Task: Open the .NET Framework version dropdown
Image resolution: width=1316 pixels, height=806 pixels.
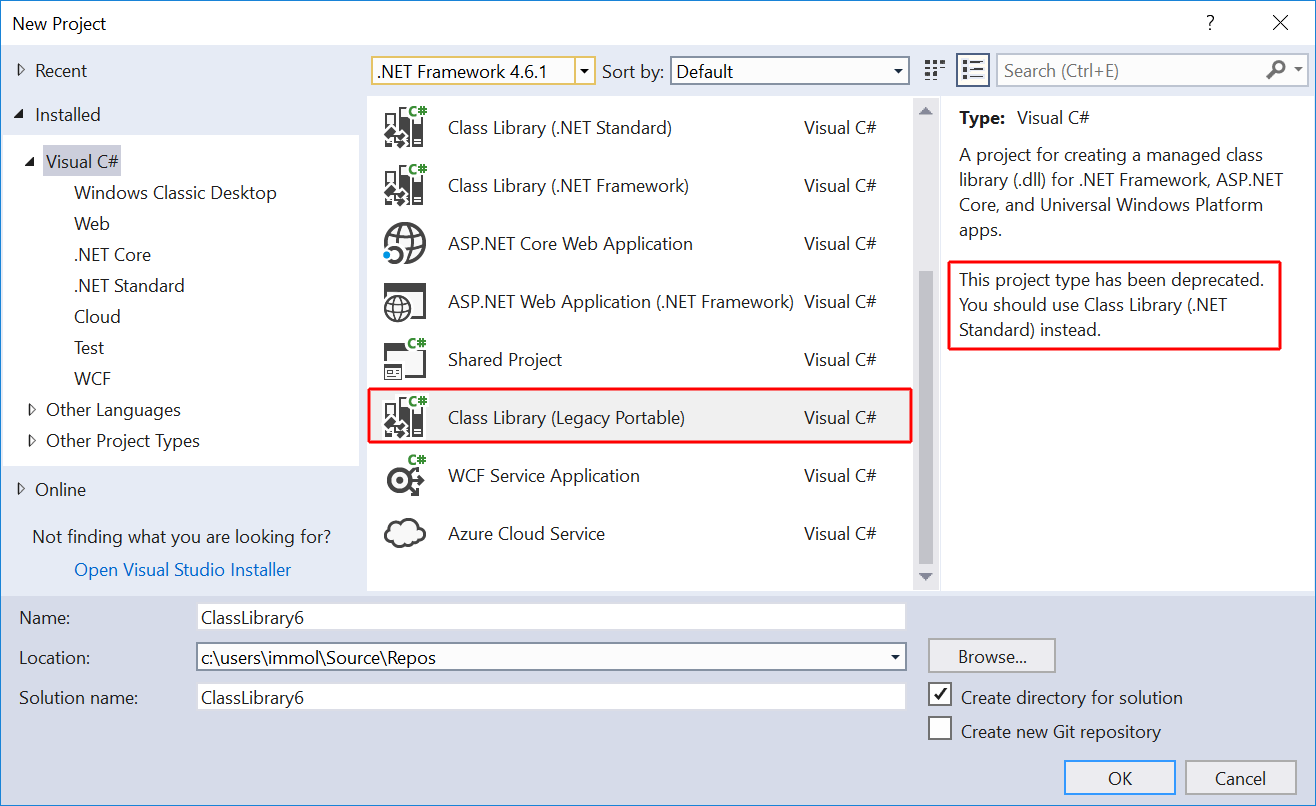Action: [x=585, y=71]
